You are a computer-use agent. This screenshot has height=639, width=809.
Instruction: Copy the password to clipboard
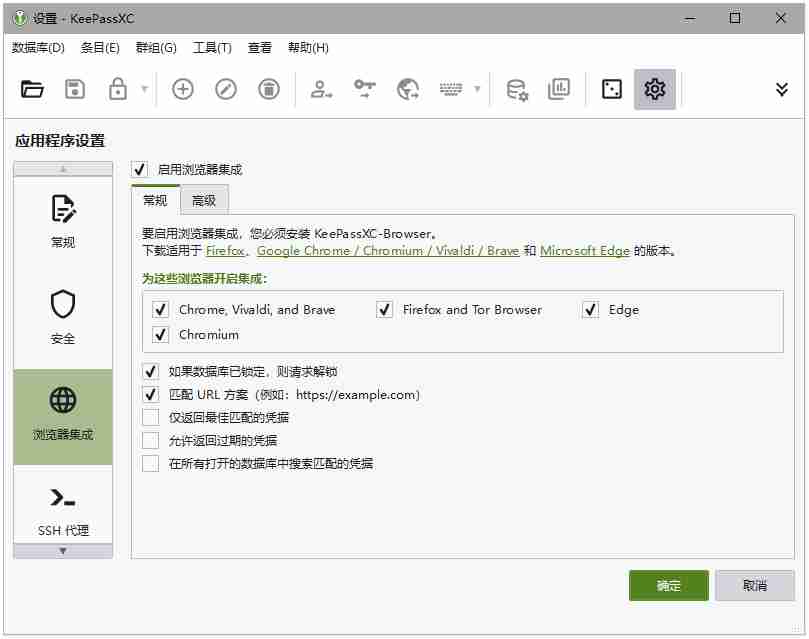(364, 89)
